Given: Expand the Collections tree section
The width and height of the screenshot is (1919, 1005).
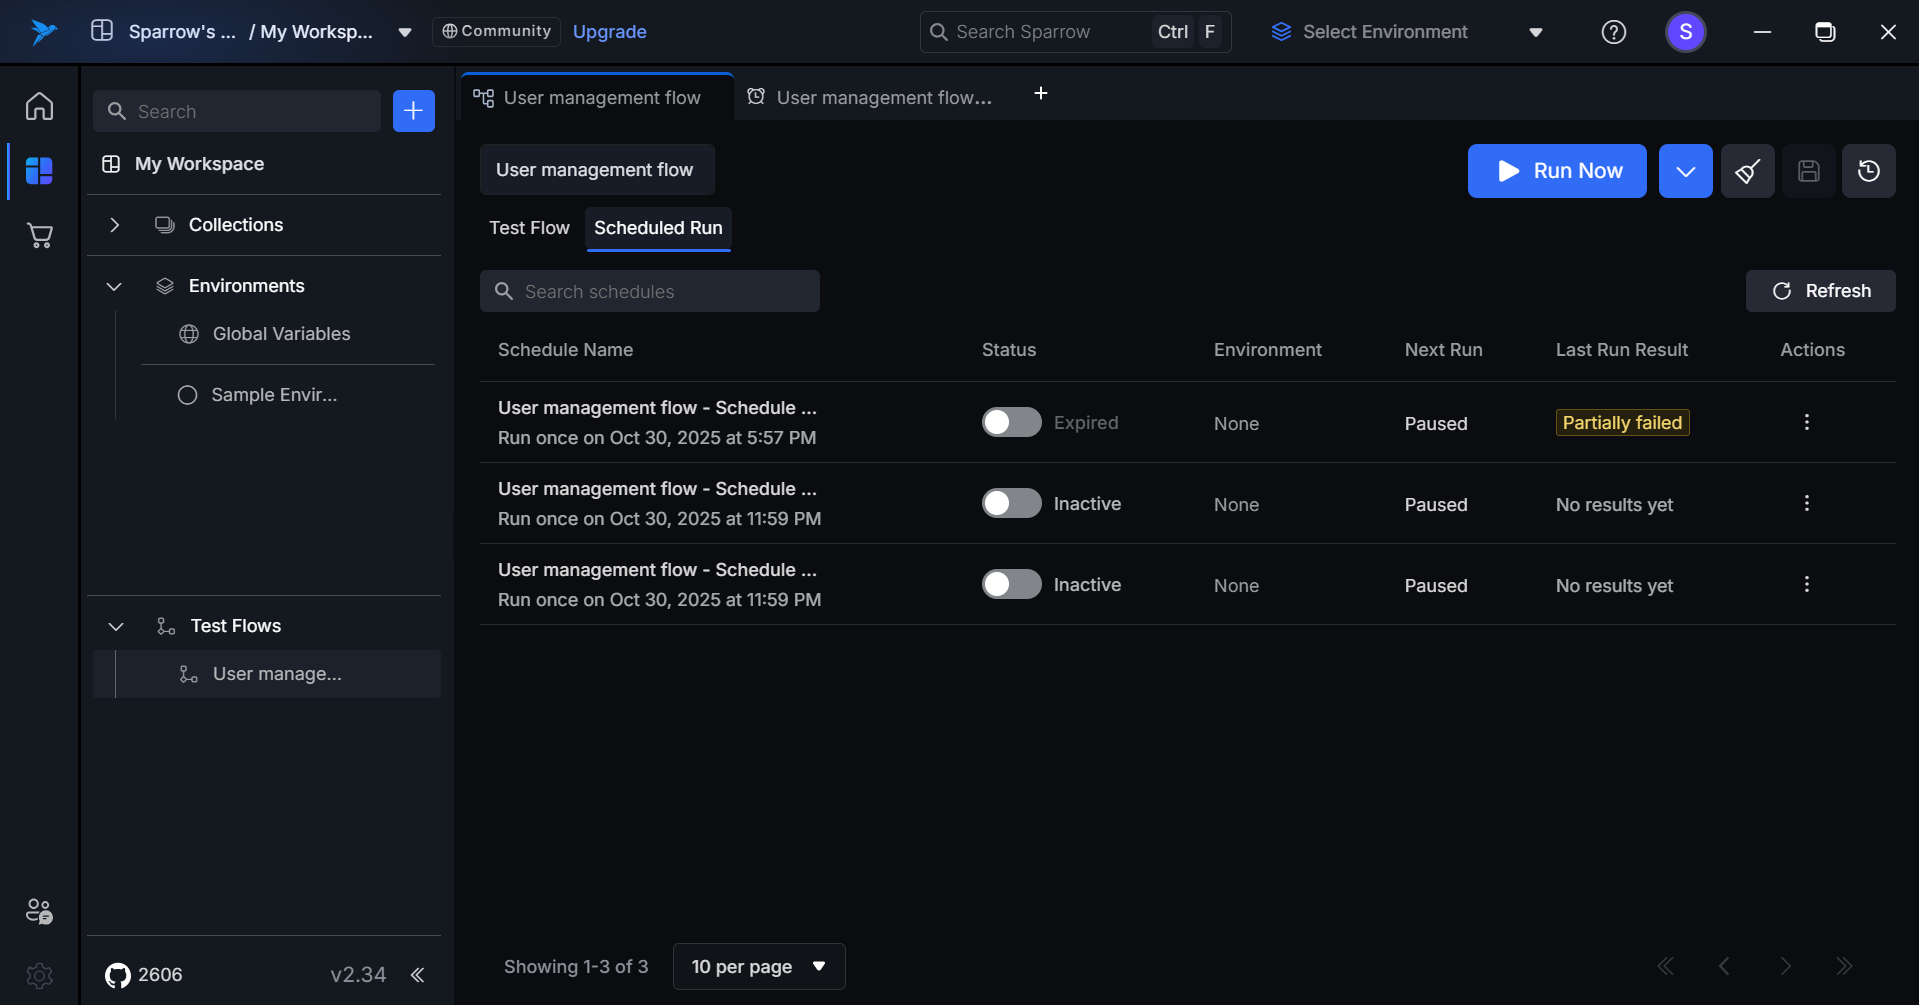Looking at the screenshot, I should click(115, 225).
